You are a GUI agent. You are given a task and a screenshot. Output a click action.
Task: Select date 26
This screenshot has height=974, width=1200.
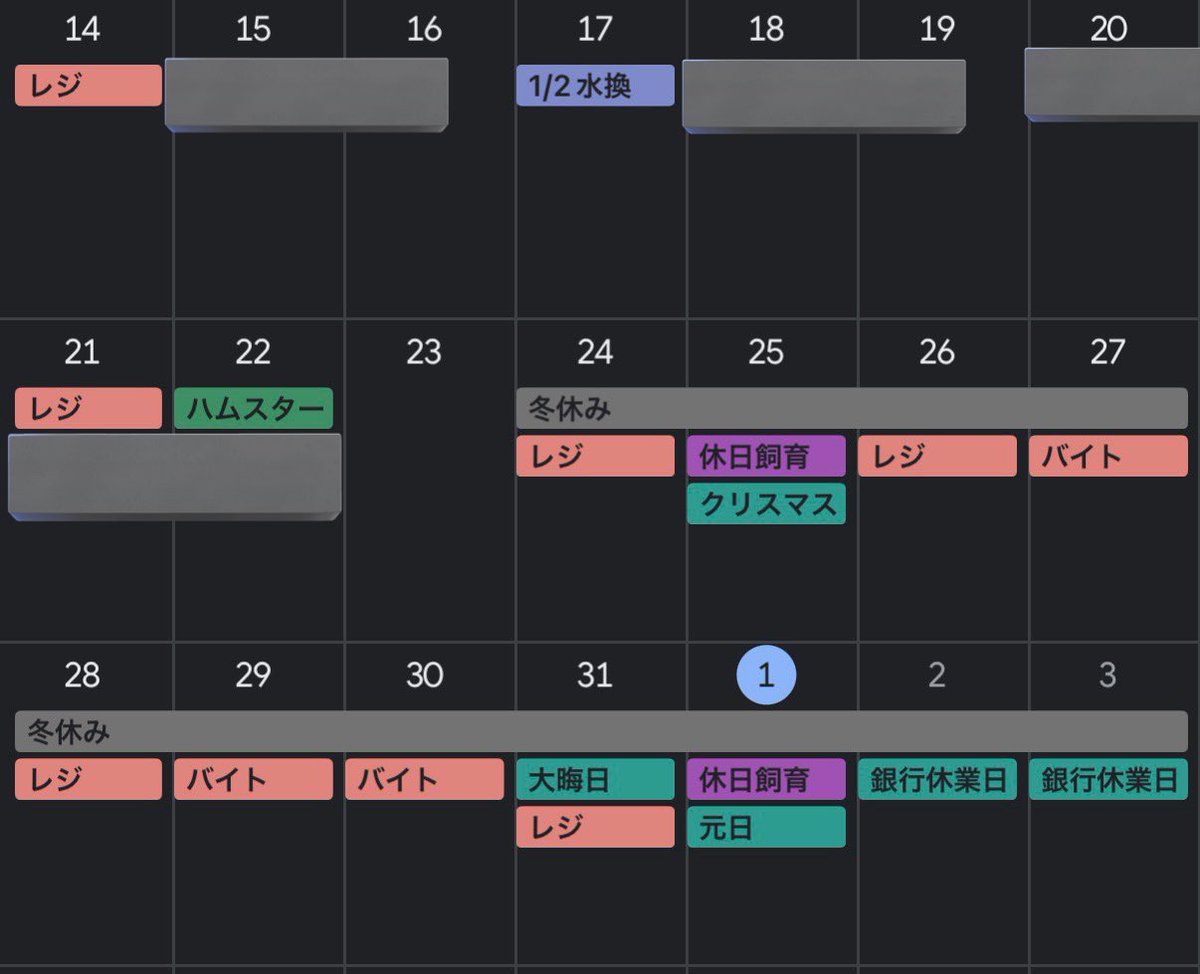click(x=937, y=352)
